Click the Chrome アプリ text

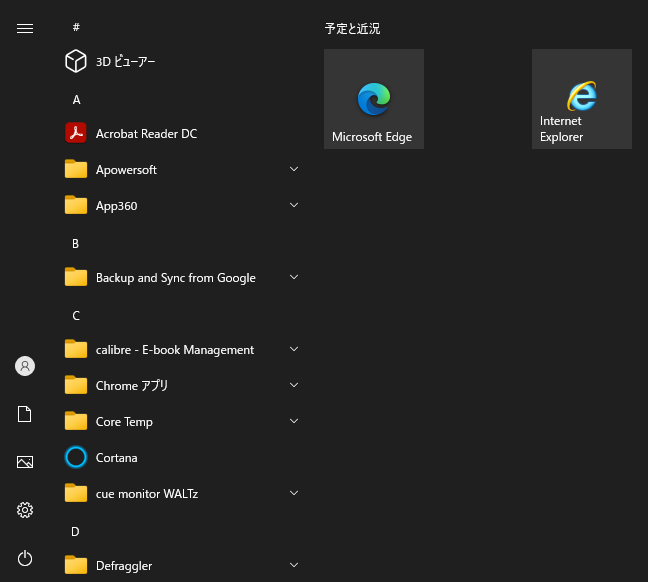click(132, 386)
